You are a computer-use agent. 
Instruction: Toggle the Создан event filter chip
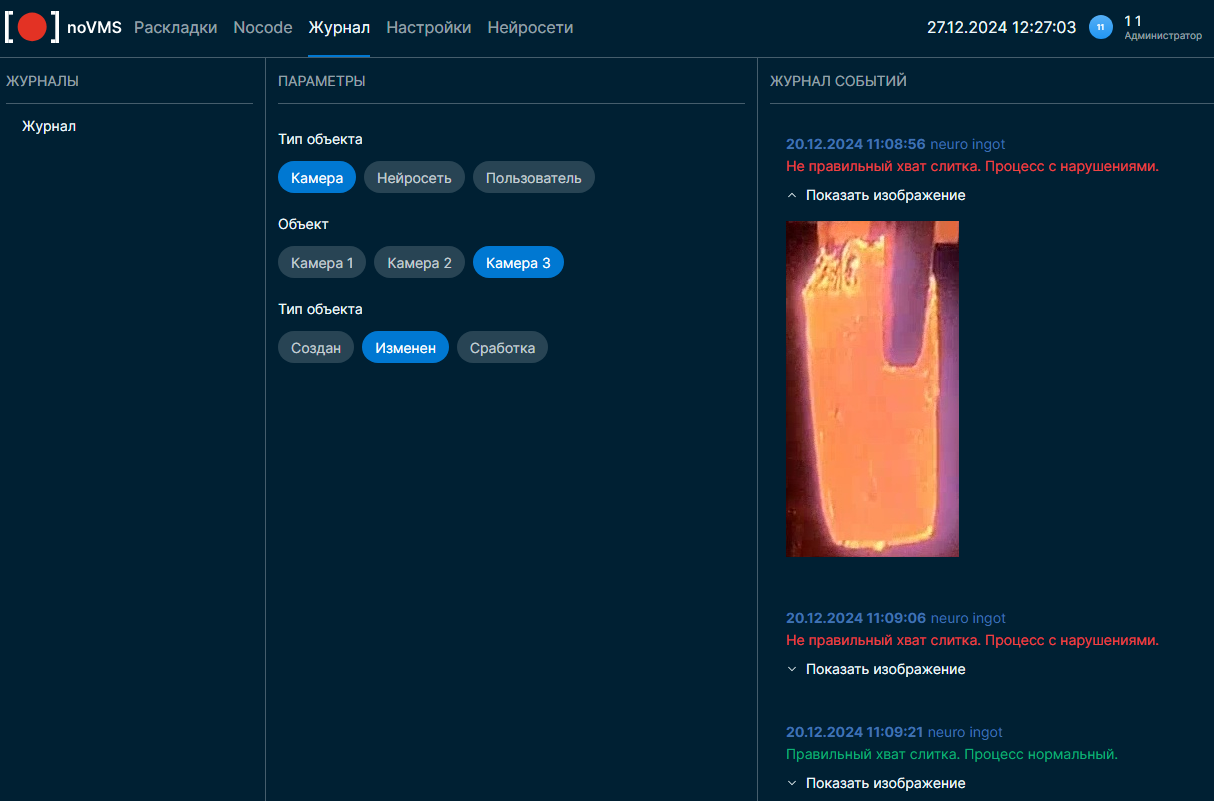[x=316, y=348]
